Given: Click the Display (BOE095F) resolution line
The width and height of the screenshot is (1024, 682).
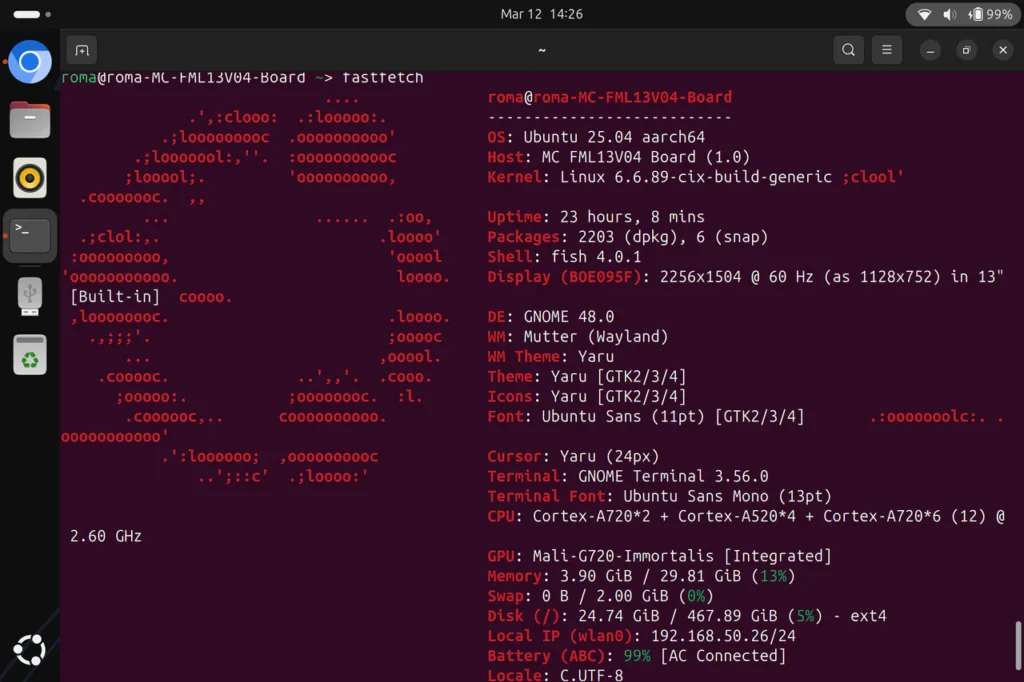Looking at the screenshot, I should (x=745, y=277).
